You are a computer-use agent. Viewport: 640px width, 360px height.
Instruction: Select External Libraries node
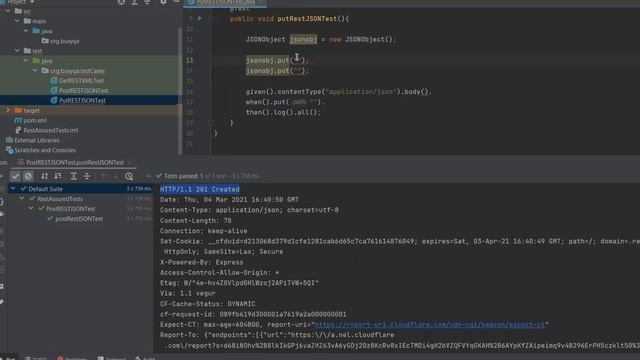pyautogui.click(x=37, y=140)
